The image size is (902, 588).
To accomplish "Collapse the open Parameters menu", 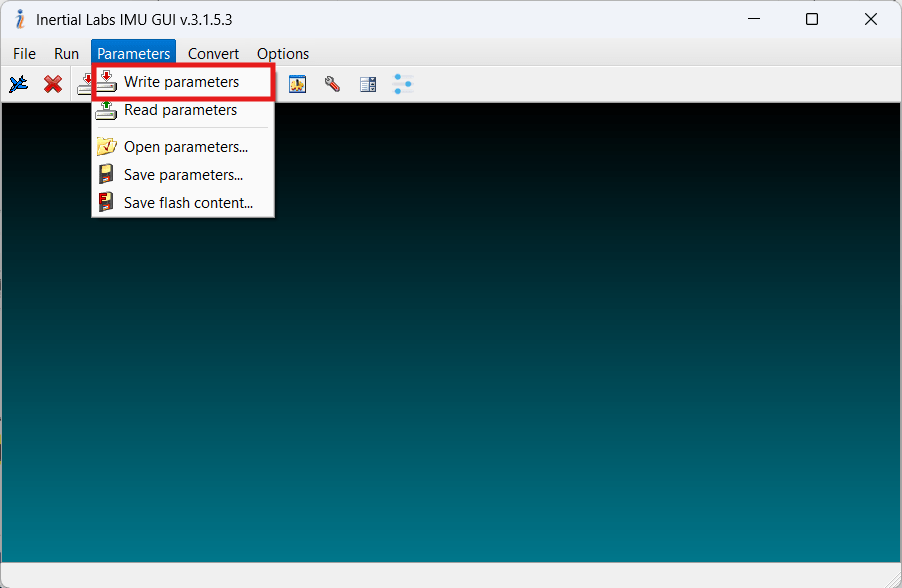I will tap(133, 54).
